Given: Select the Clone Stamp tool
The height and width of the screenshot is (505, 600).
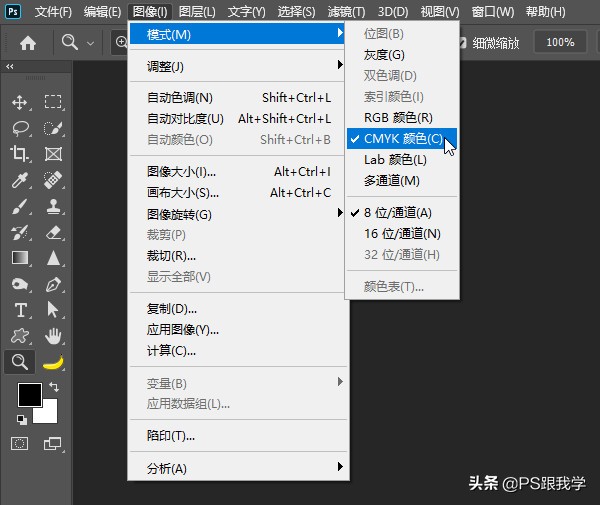Looking at the screenshot, I should click(x=53, y=207).
